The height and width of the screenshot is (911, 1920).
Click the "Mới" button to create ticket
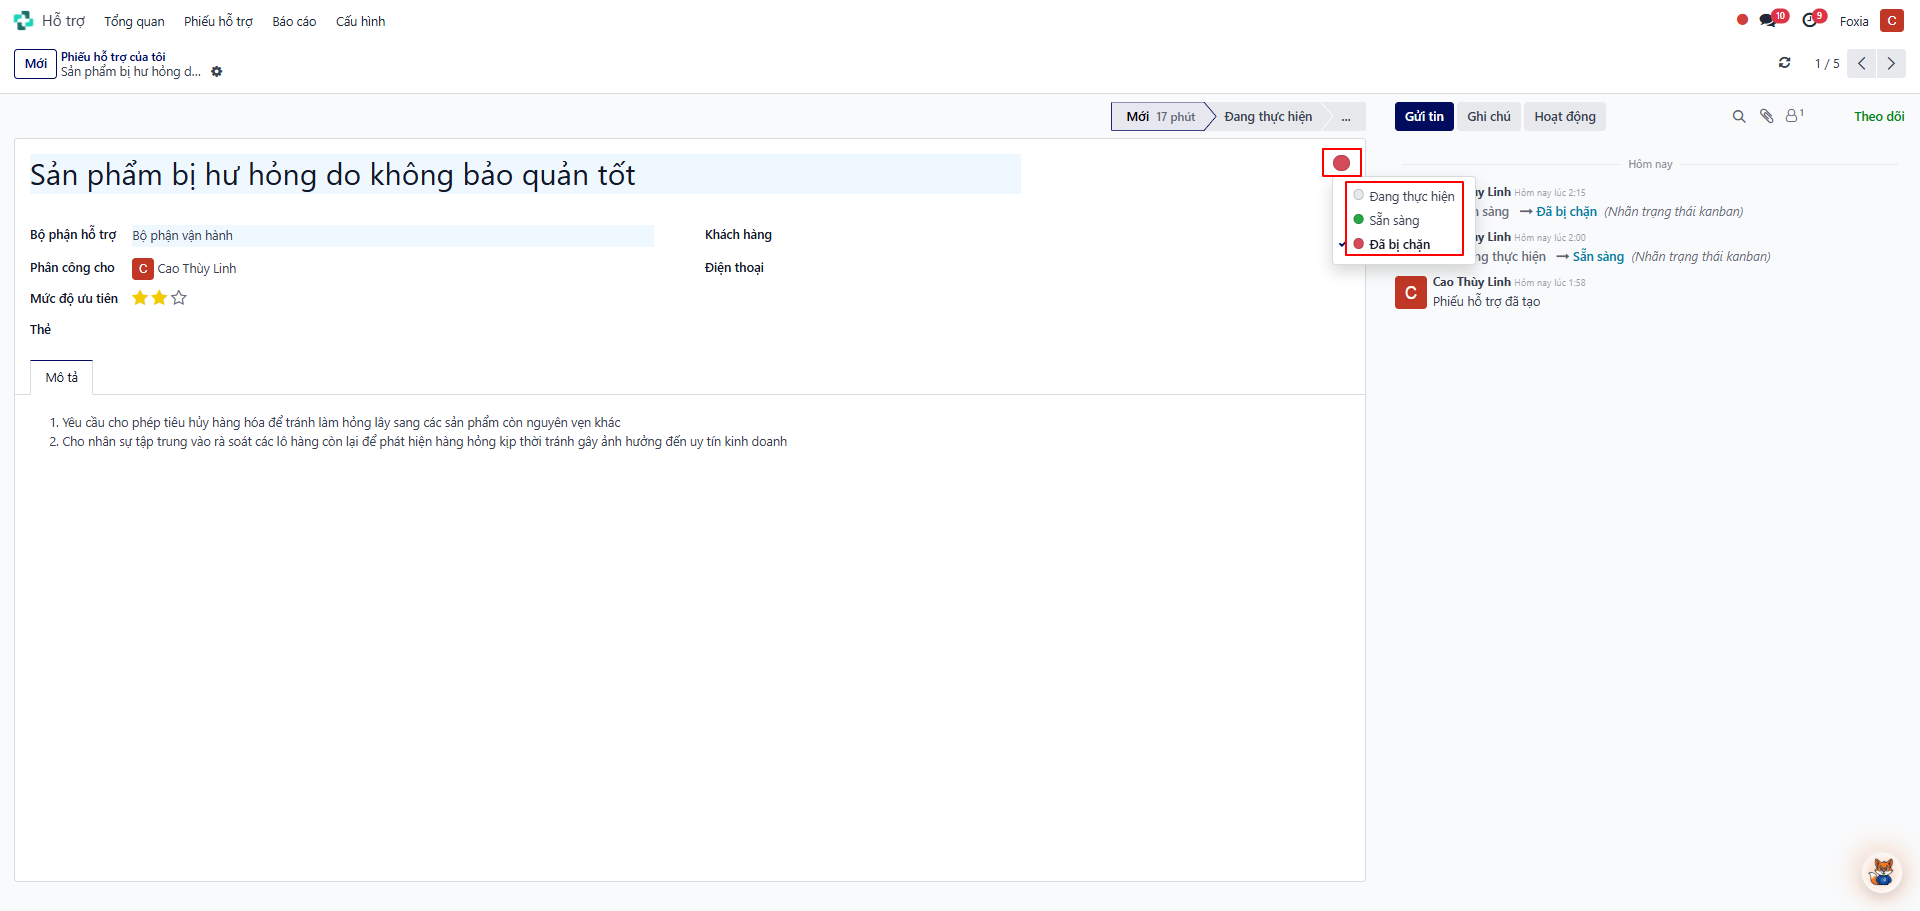tap(35, 64)
